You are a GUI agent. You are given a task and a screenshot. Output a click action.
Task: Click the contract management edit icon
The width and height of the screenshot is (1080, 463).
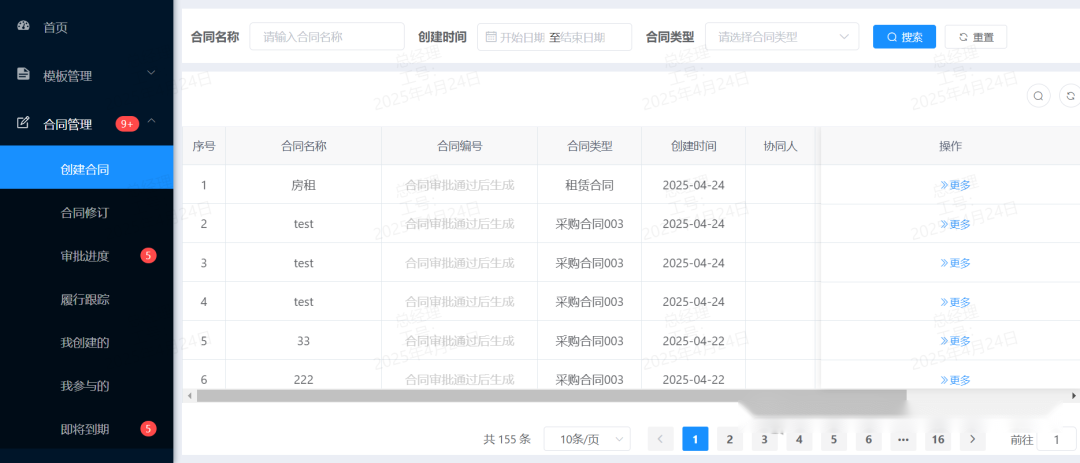coord(24,123)
